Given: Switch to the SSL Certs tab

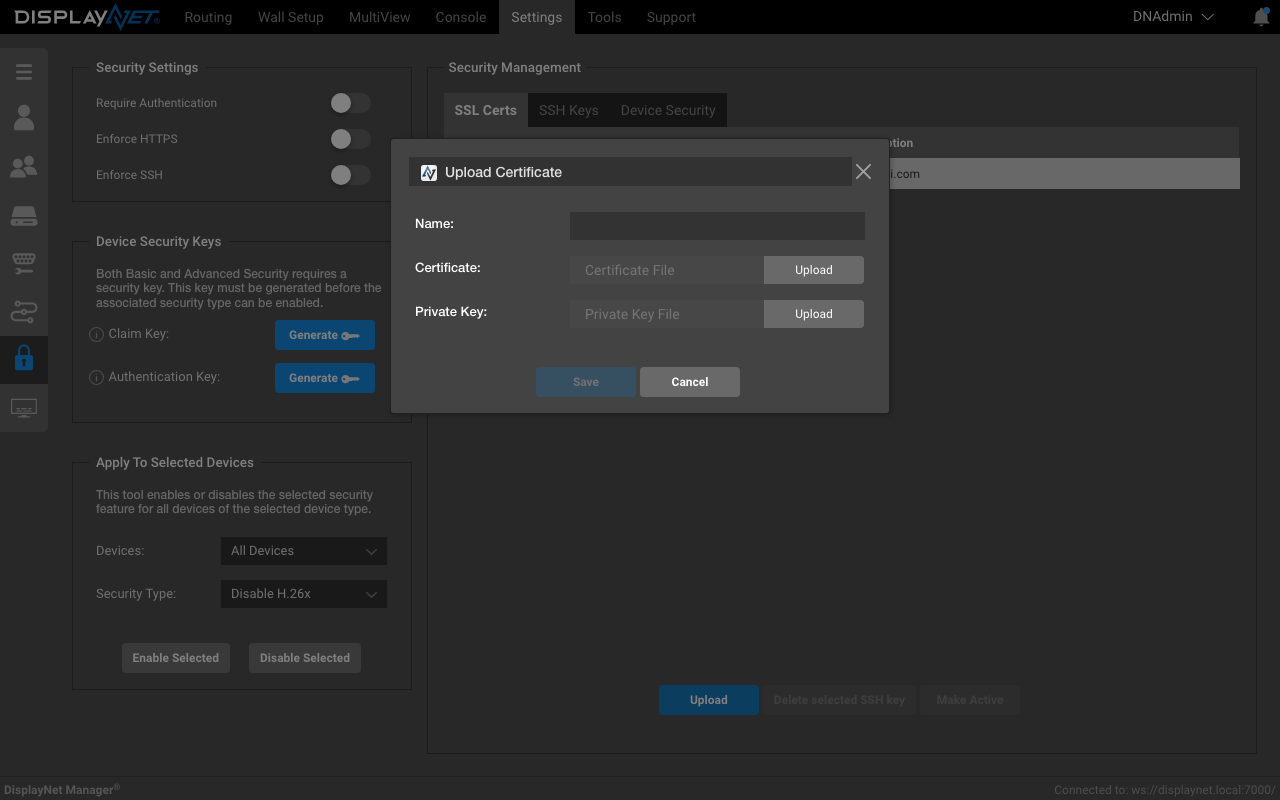Looking at the screenshot, I should coord(486,110).
